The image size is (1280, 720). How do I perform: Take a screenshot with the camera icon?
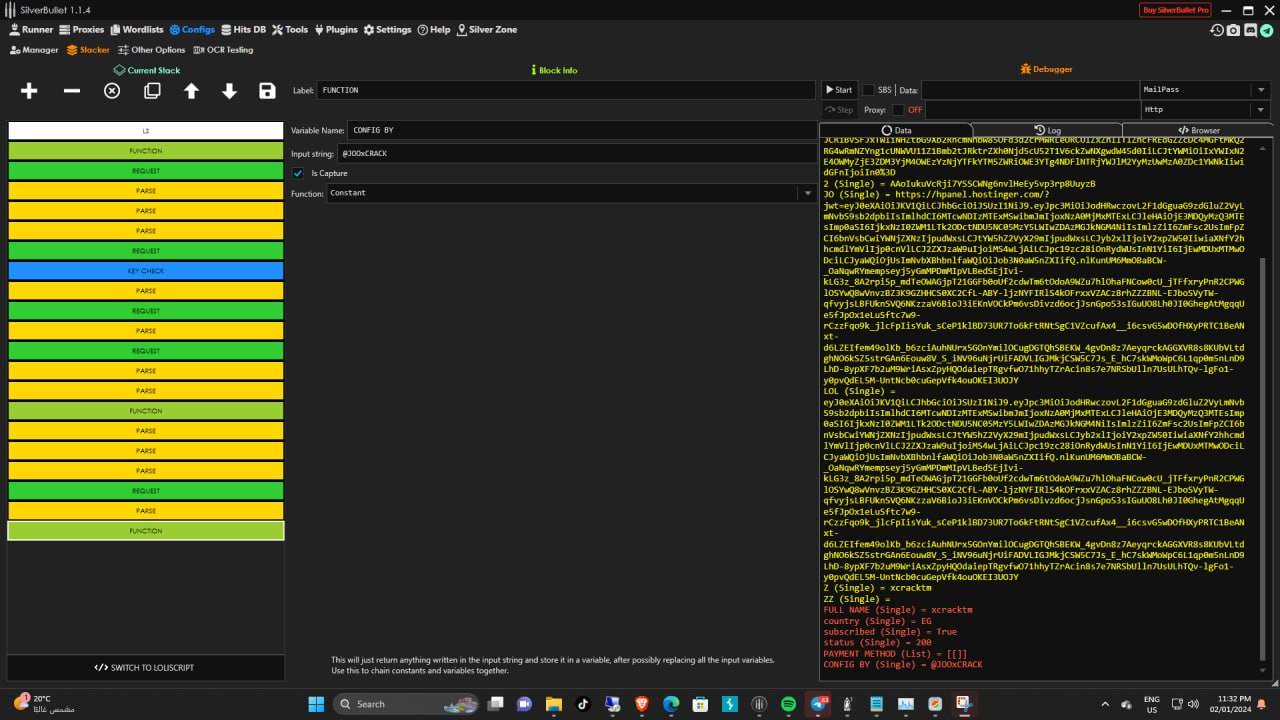coord(1233,30)
